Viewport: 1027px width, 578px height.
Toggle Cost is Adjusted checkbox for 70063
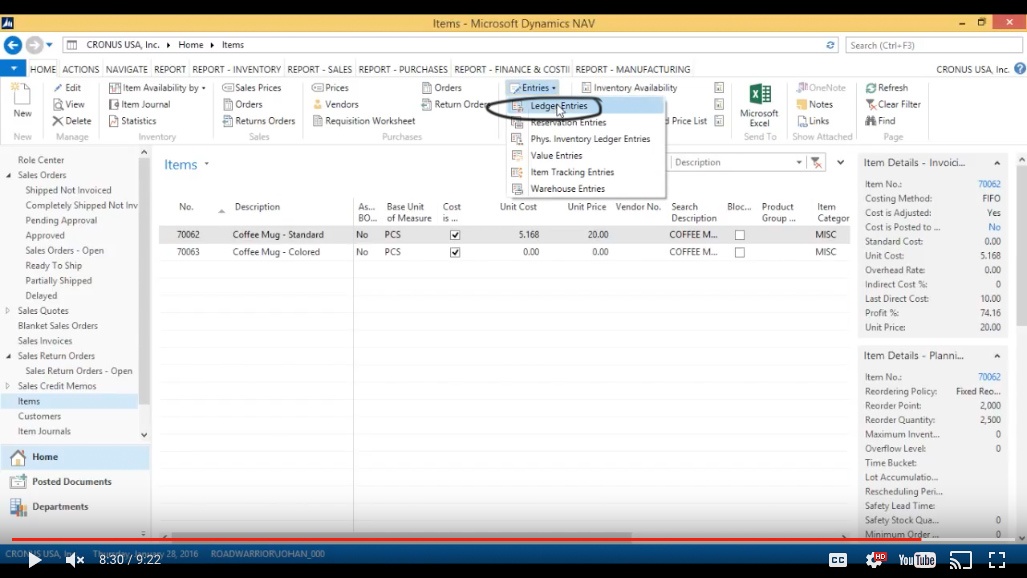coord(455,252)
